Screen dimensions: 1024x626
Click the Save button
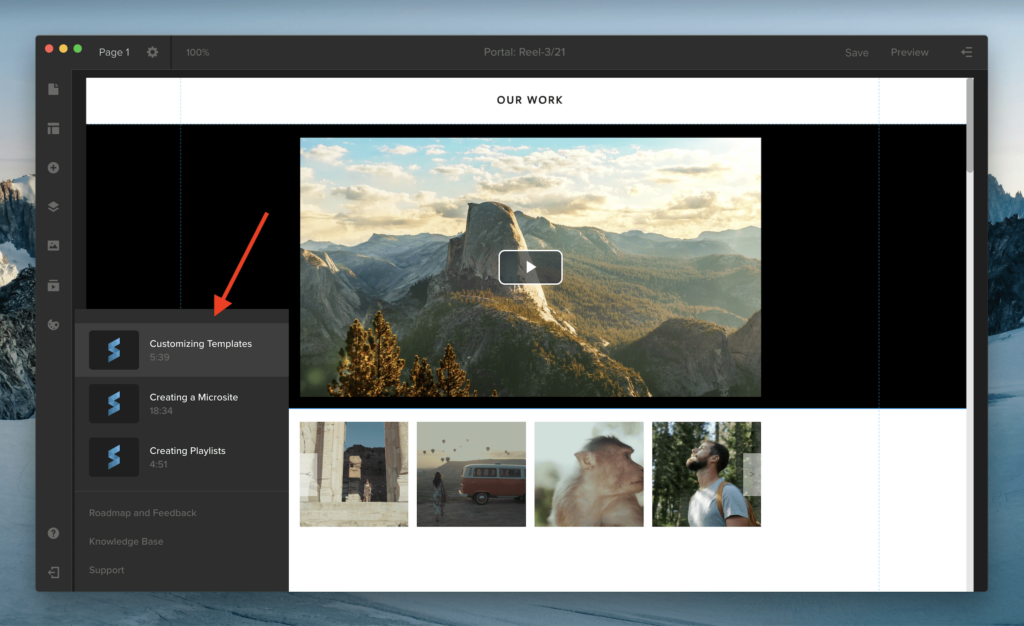[856, 51]
